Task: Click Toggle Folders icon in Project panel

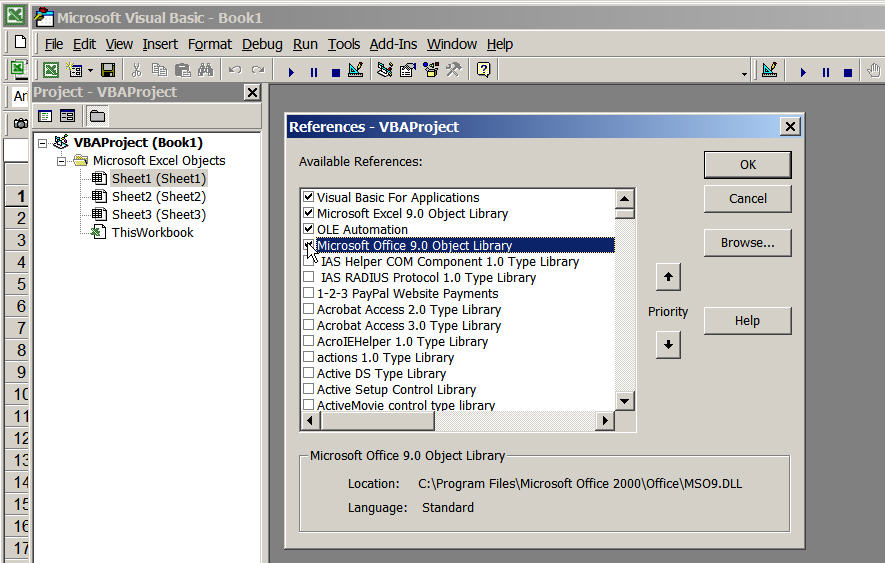Action: click(x=97, y=116)
